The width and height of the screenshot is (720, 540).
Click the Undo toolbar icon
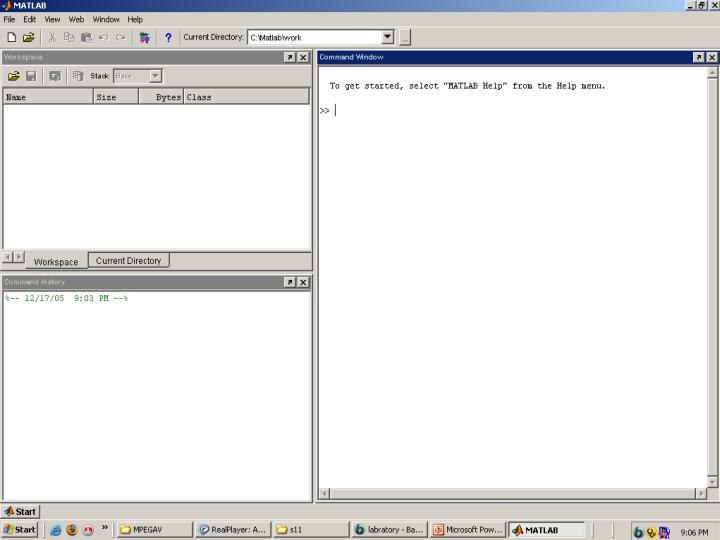pyautogui.click(x=103, y=37)
